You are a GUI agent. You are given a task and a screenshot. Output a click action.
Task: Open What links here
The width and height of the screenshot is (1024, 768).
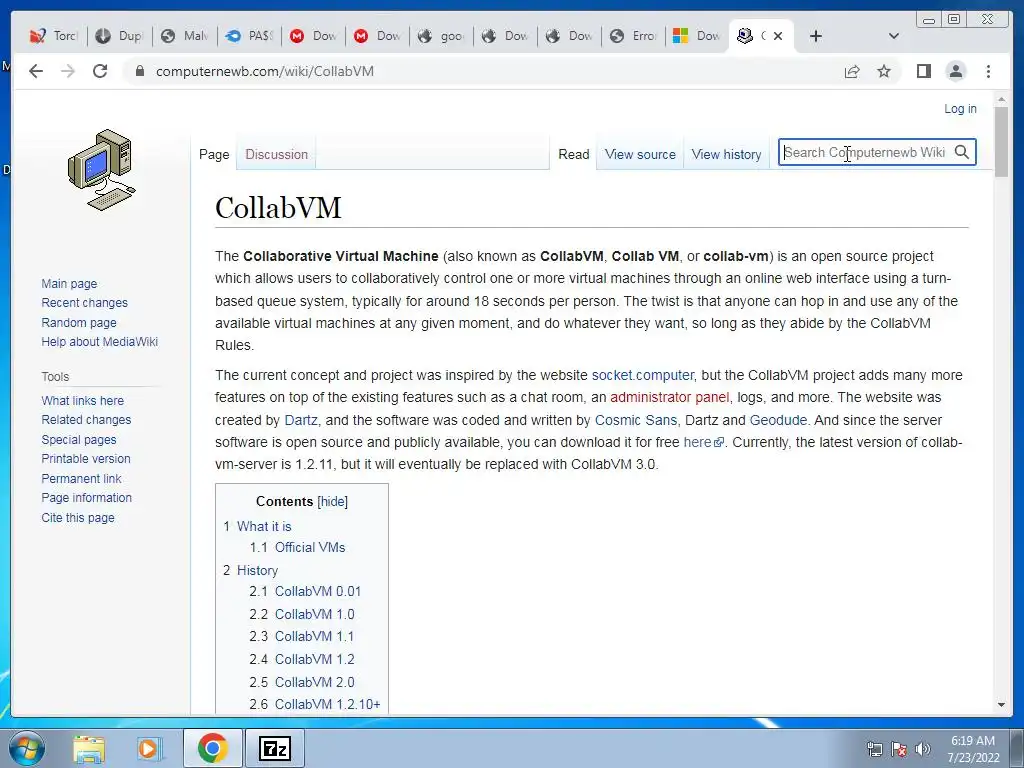(82, 400)
